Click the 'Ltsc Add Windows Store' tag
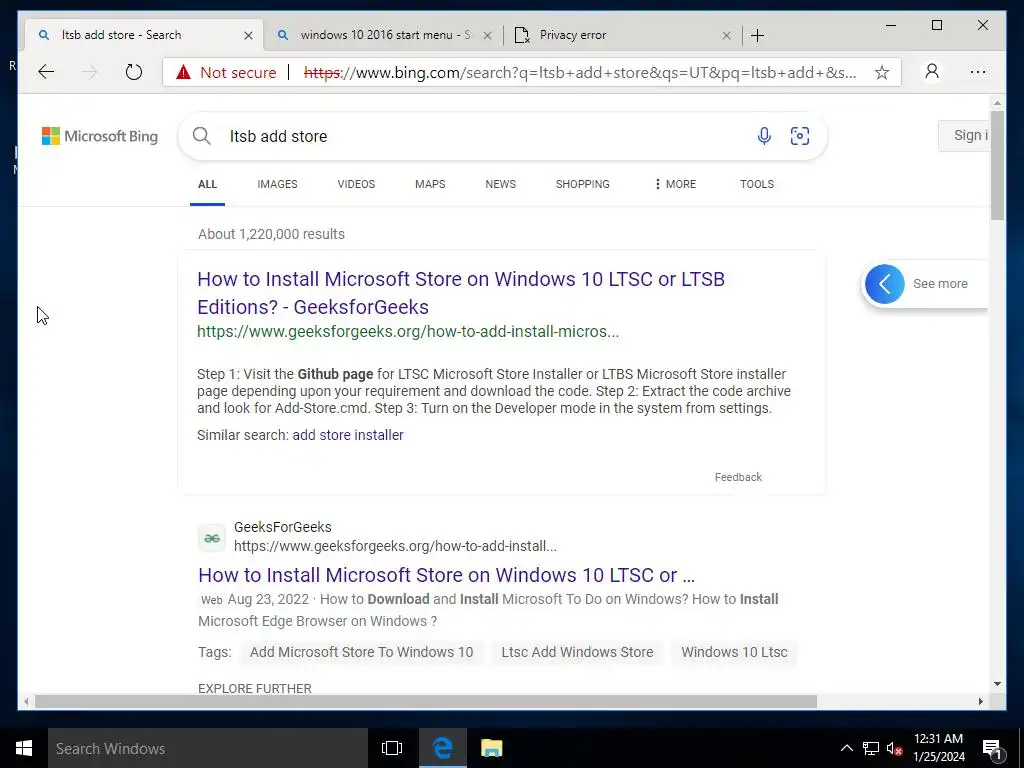 click(x=577, y=652)
